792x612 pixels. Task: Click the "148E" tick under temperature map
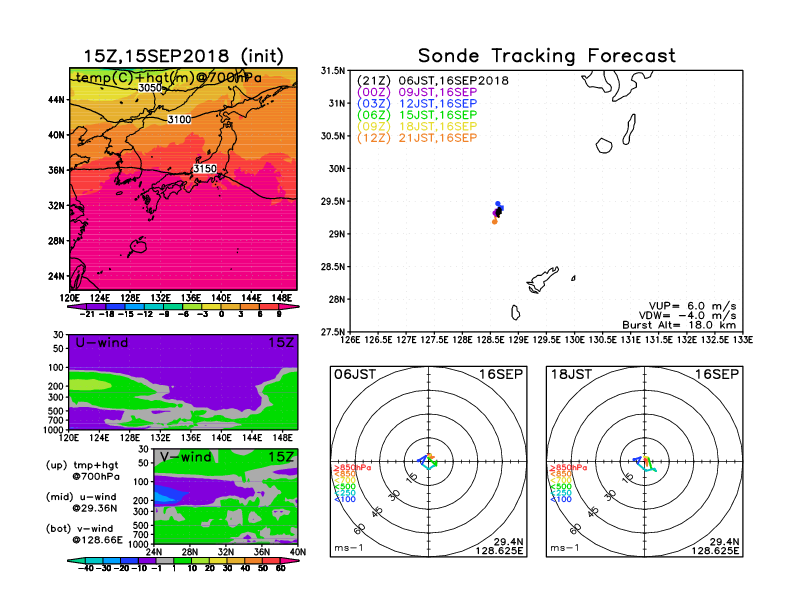coord(282,298)
